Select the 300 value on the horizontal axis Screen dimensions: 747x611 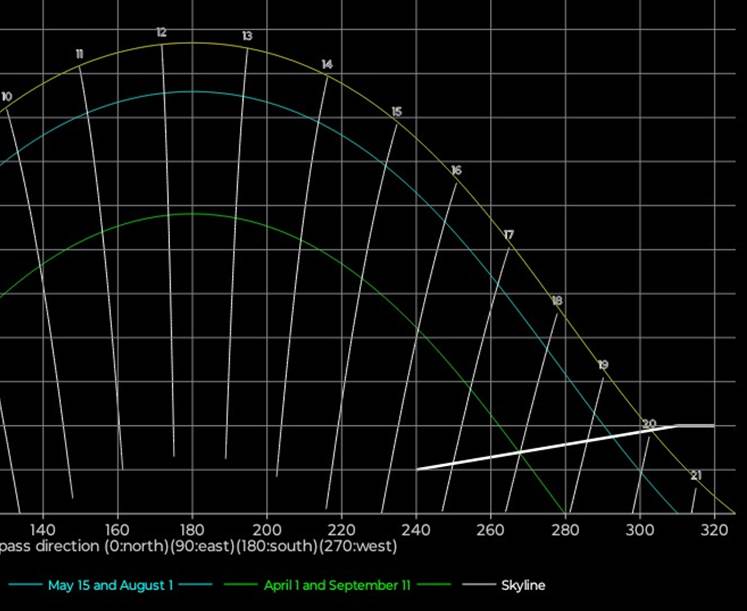click(640, 529)
